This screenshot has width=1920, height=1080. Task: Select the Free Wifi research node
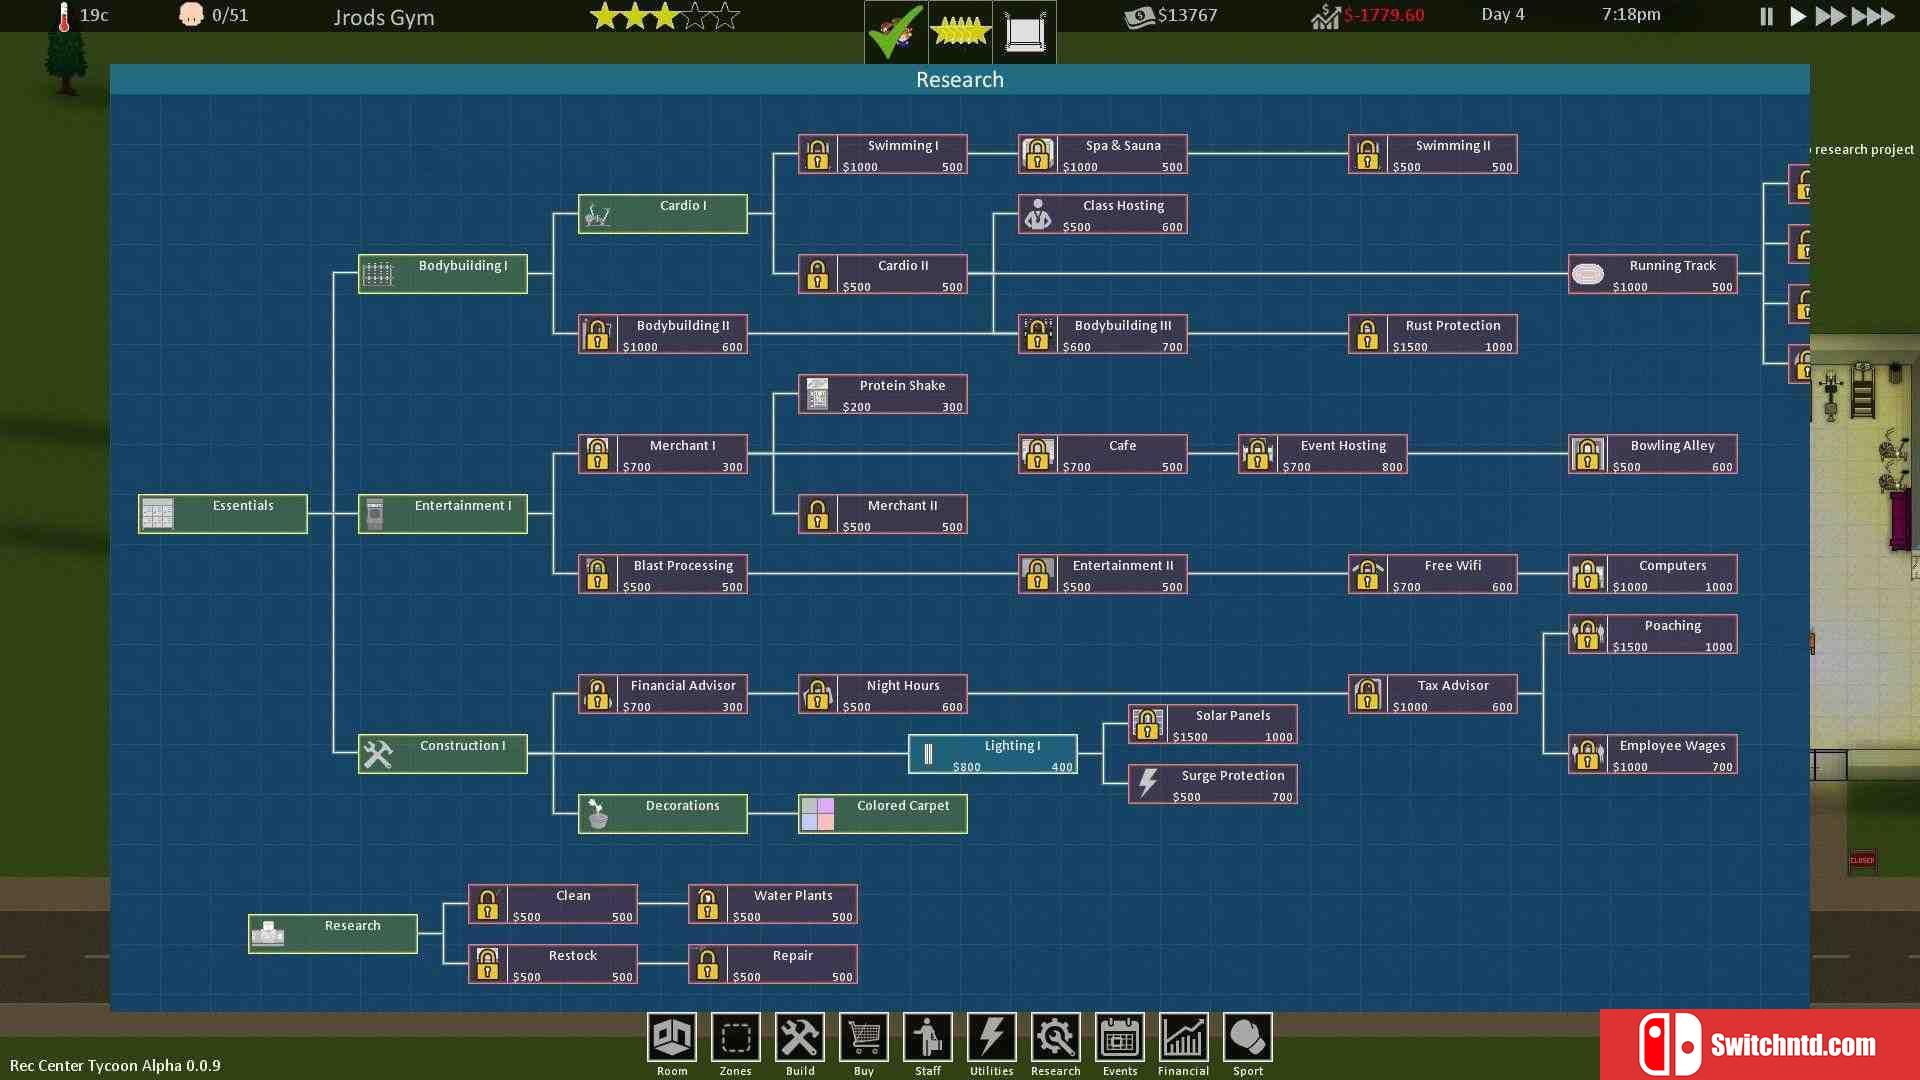pos(1432,574)
